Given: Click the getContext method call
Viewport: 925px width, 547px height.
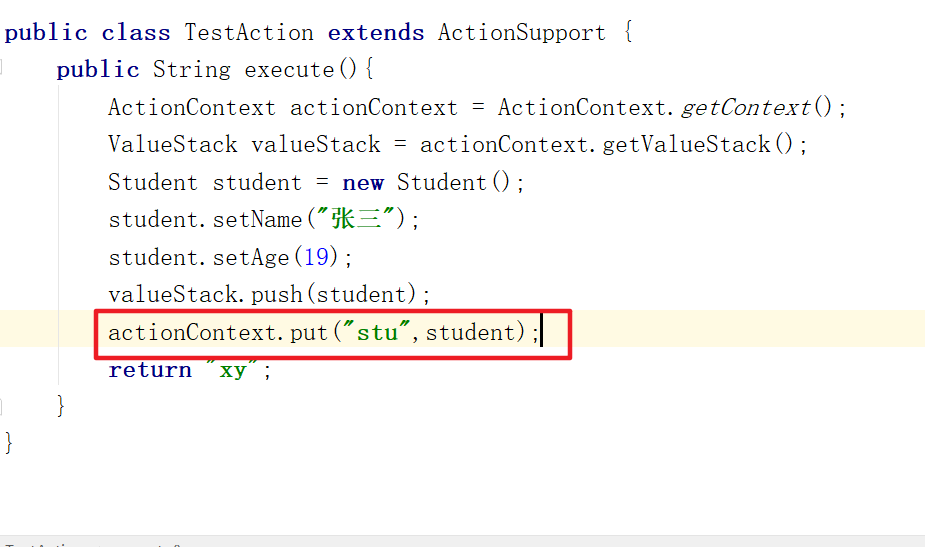Looking at the screenshot, I should [746, 107].
